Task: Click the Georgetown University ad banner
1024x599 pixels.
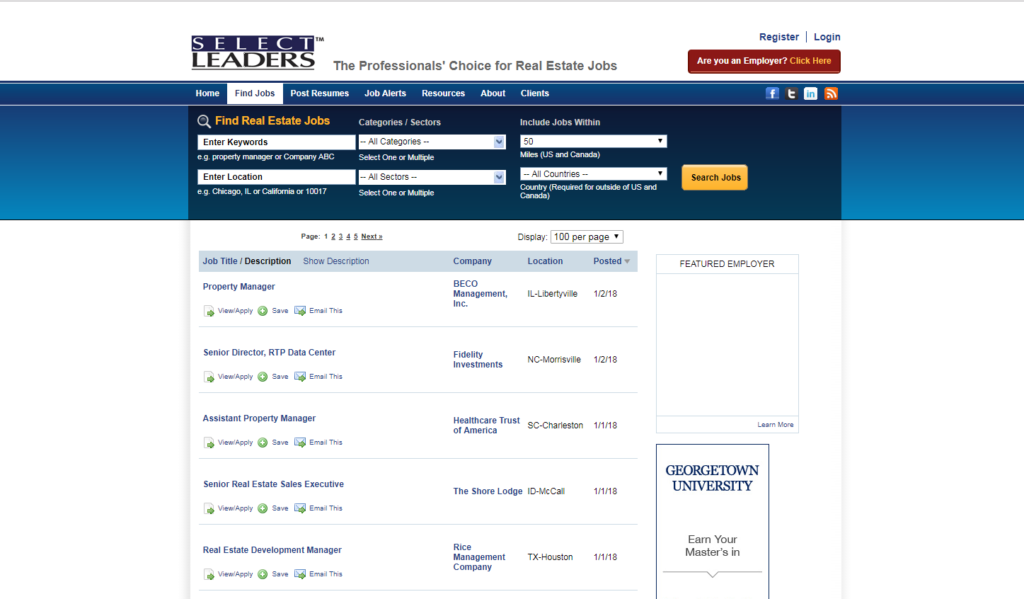Action: 712,521
